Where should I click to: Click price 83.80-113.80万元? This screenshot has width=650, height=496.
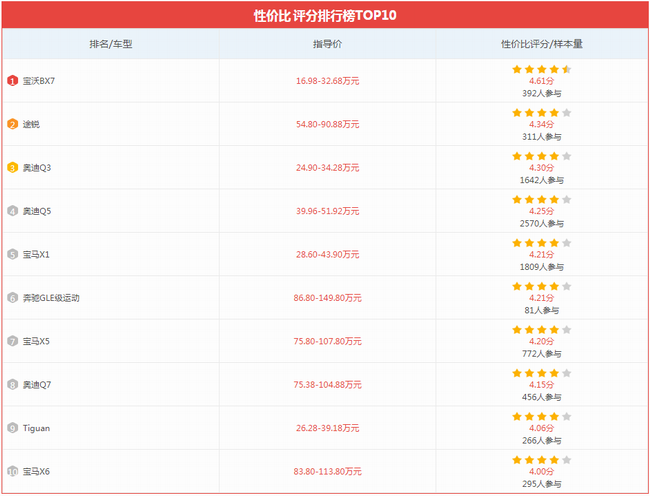327,472
